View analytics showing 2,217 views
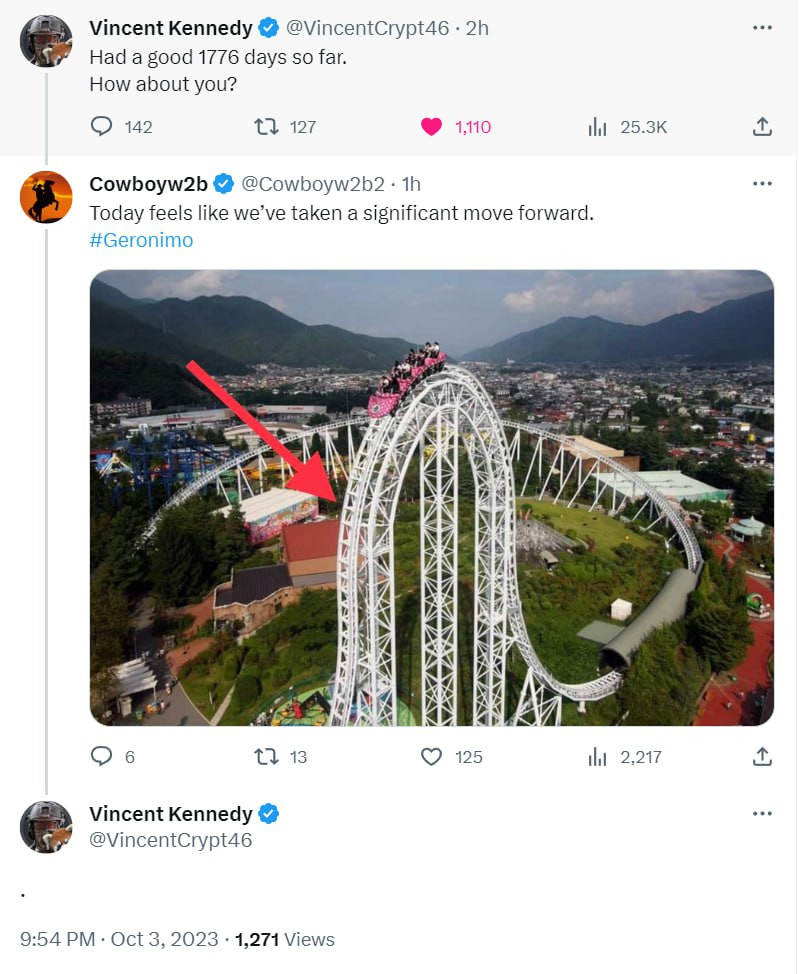Image resolution: width=799 pixels, height=974 pixels. (598, 757)
